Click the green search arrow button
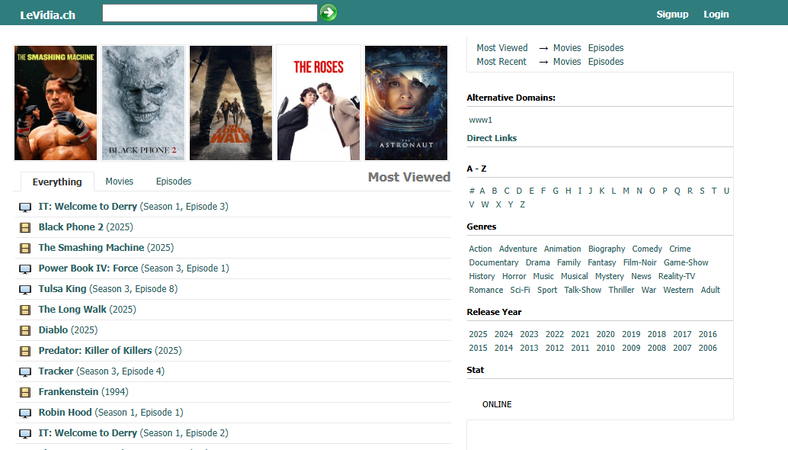 click(329, 13)
